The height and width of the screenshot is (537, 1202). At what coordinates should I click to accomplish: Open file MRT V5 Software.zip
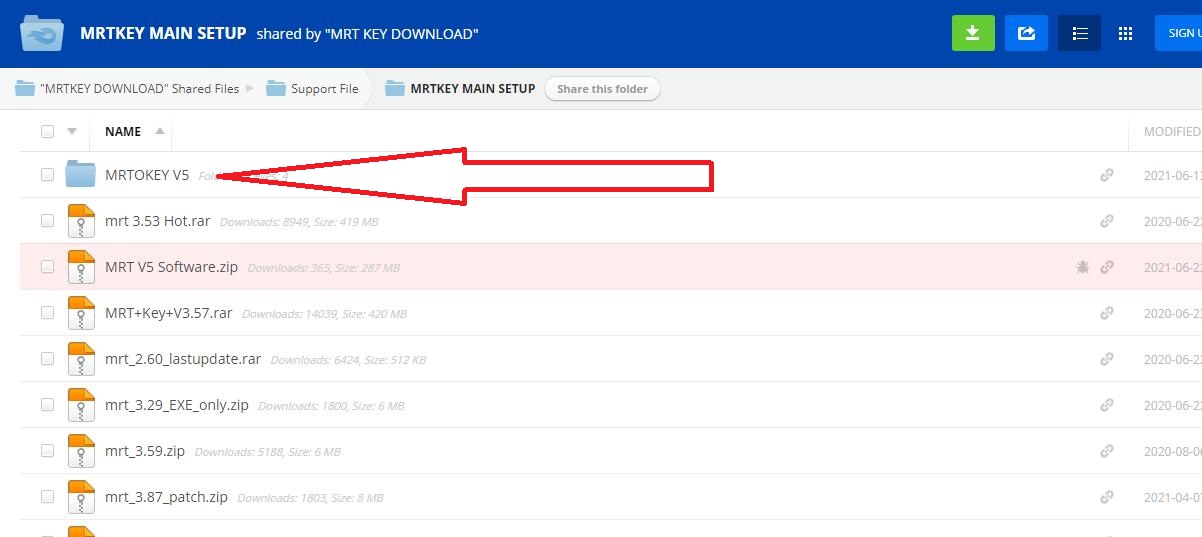click(x=172, y=267)
